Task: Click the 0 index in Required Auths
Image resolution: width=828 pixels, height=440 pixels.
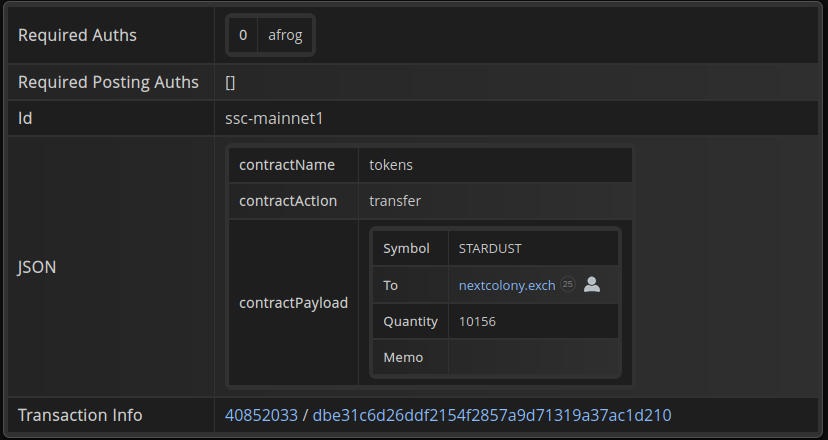Action: (243, 35)
